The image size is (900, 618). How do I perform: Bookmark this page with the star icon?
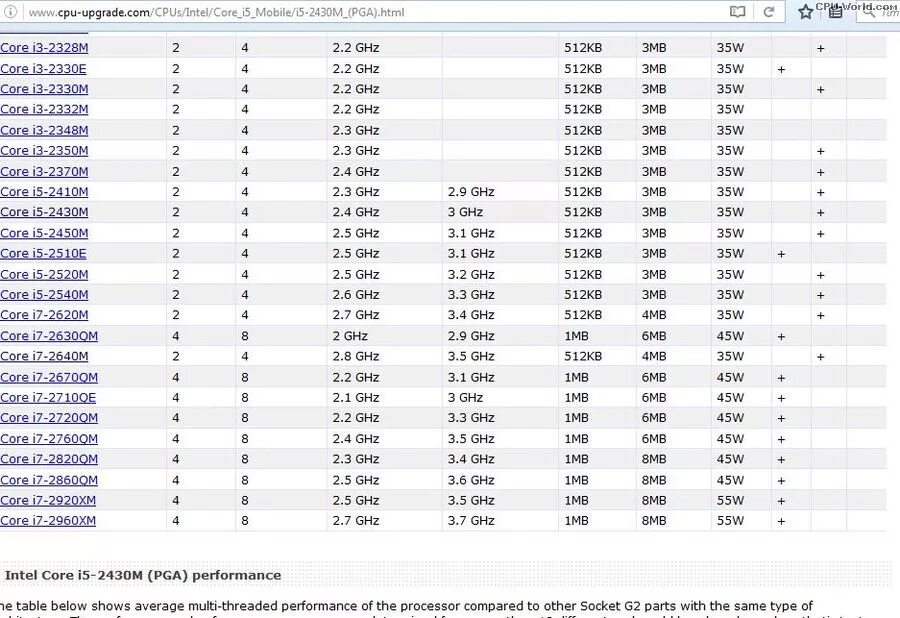pos(805,11)
